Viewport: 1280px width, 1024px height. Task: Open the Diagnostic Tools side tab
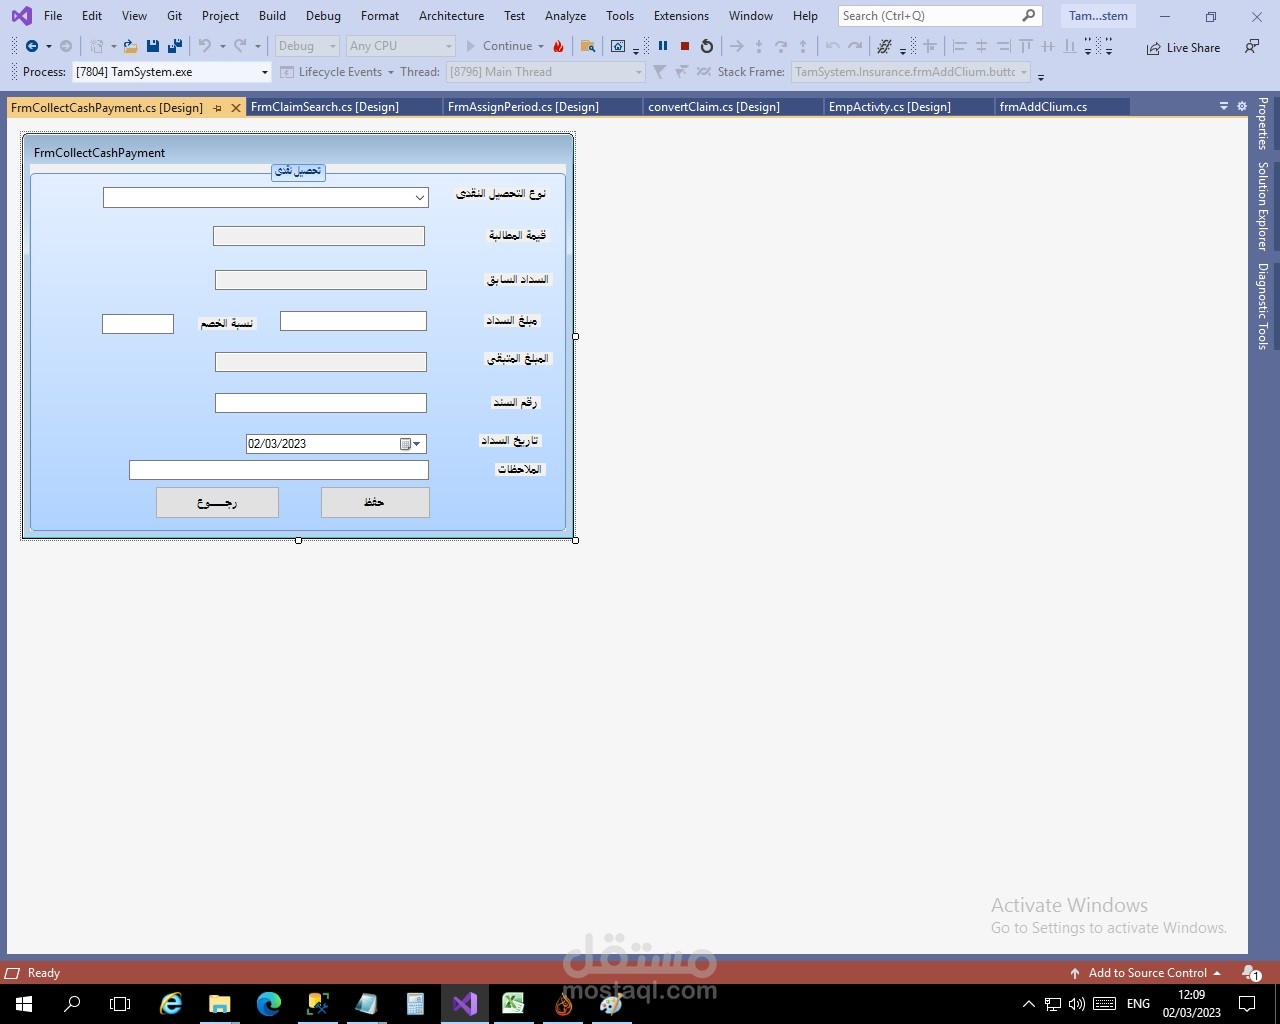coord(1263,306)
